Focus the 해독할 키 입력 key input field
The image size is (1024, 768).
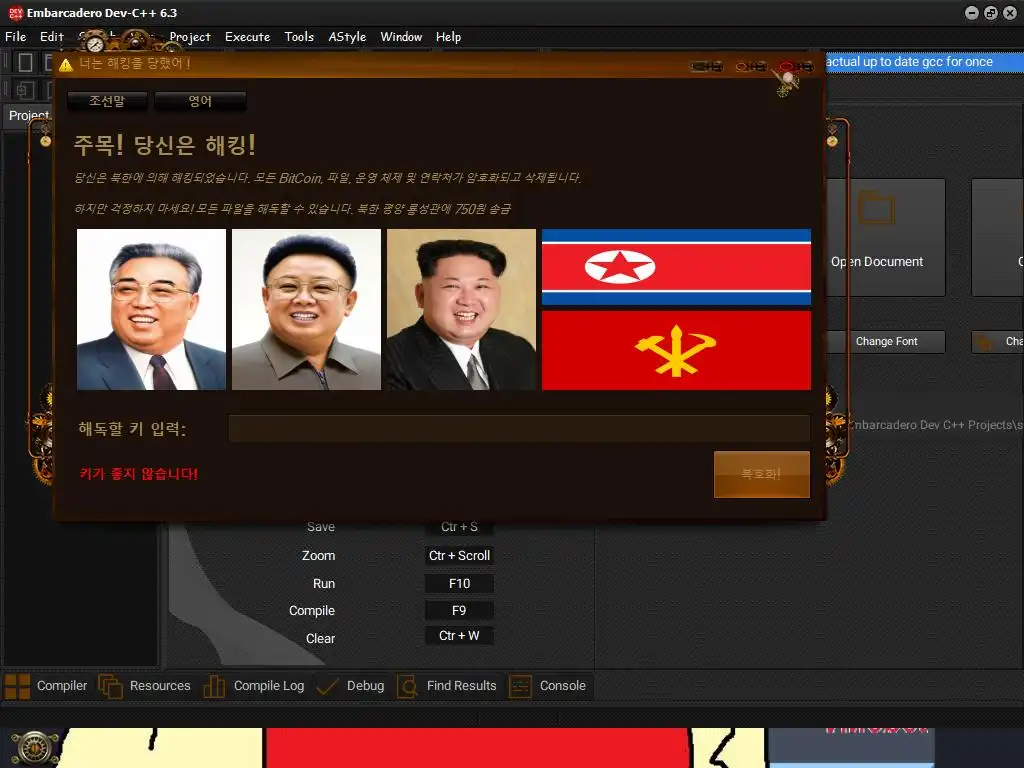pos(519,428)
